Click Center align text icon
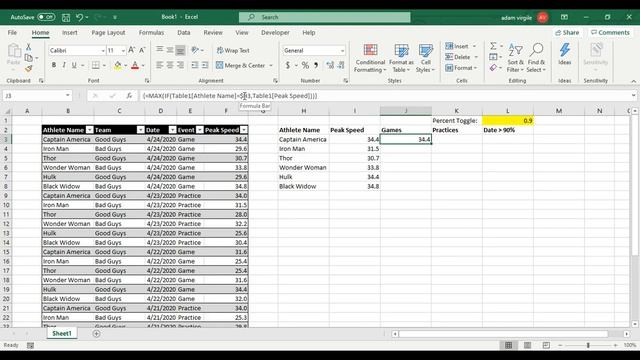Screen dimensions: 640x360 coord(170,65)
